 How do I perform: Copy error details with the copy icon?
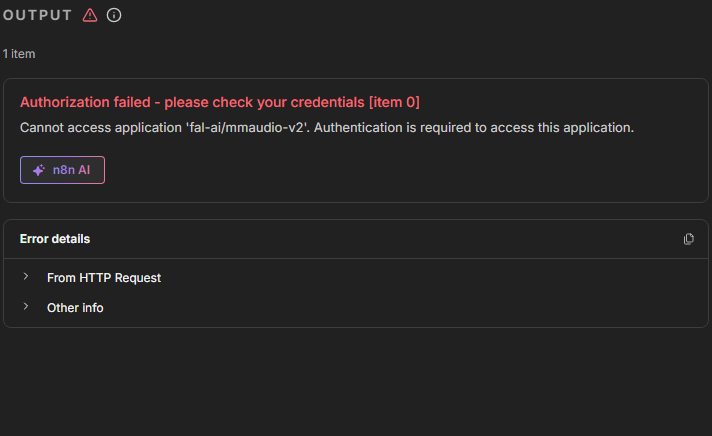click(x=688, y=239)
